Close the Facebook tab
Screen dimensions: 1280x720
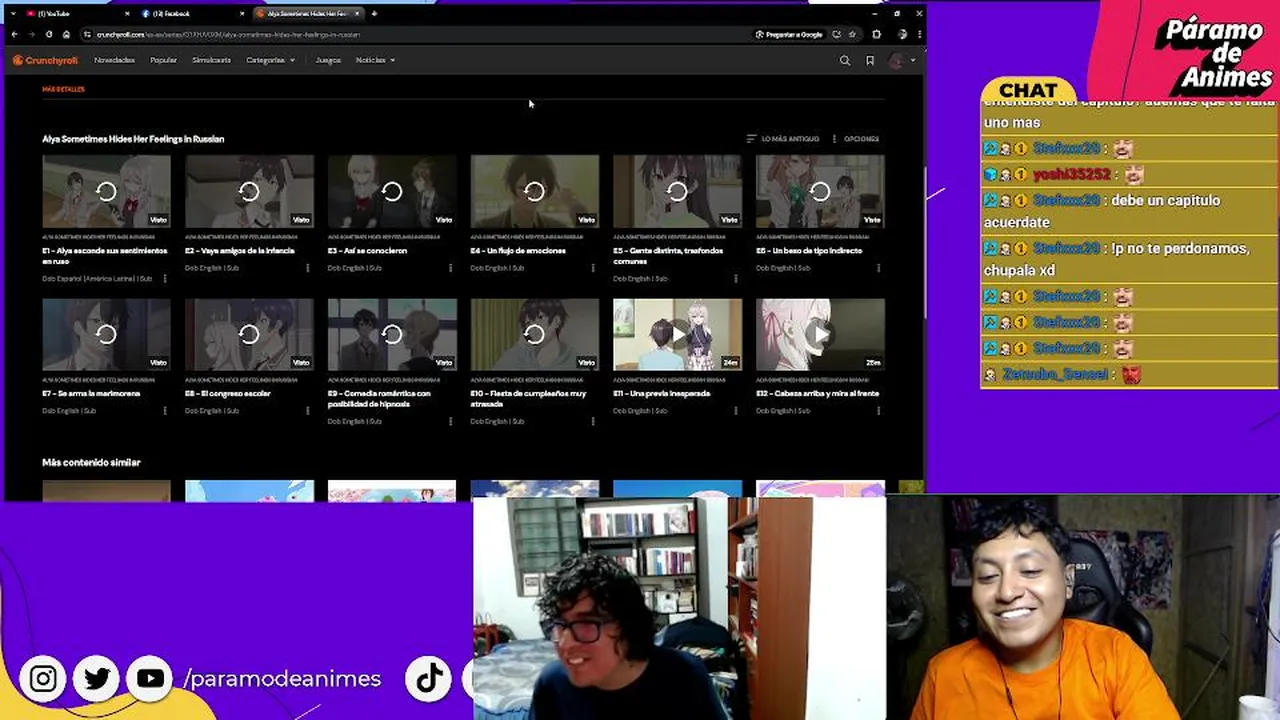[x=242, y=14]
